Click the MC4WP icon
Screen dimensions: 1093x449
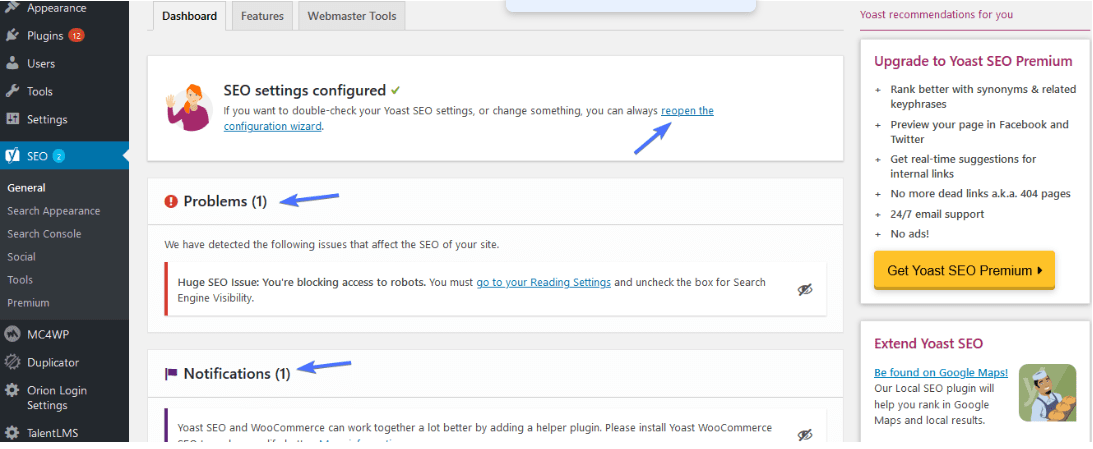tap(12, 334)
